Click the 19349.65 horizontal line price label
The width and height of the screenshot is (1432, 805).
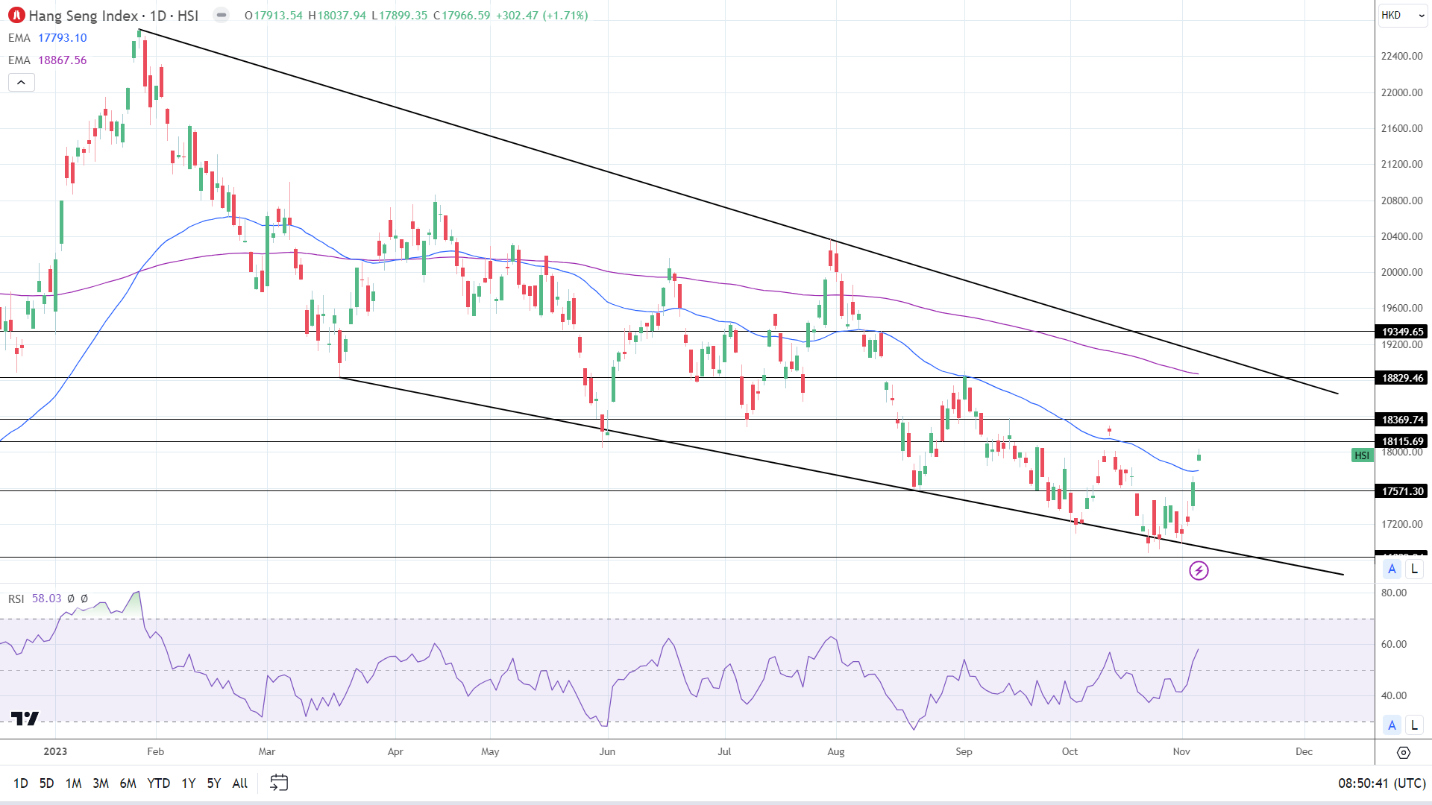click(x=1403, y=331)
